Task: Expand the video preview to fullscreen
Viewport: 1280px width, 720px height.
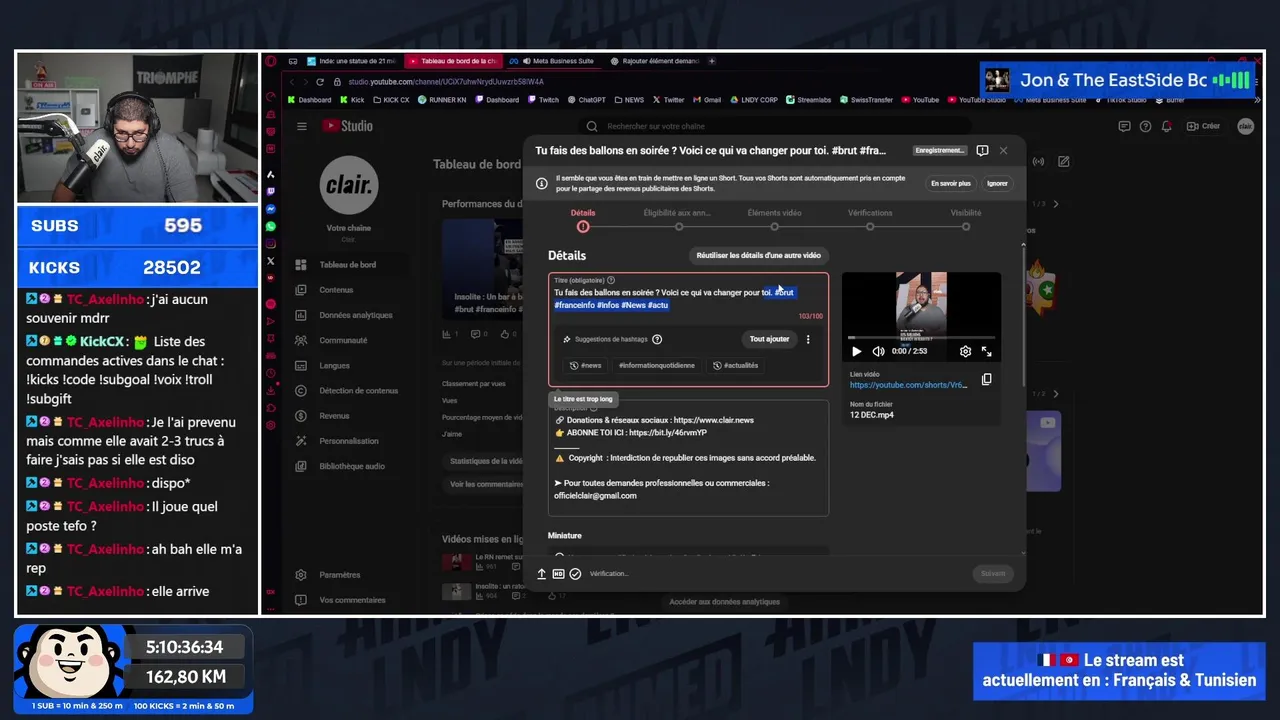Action: 986,351
